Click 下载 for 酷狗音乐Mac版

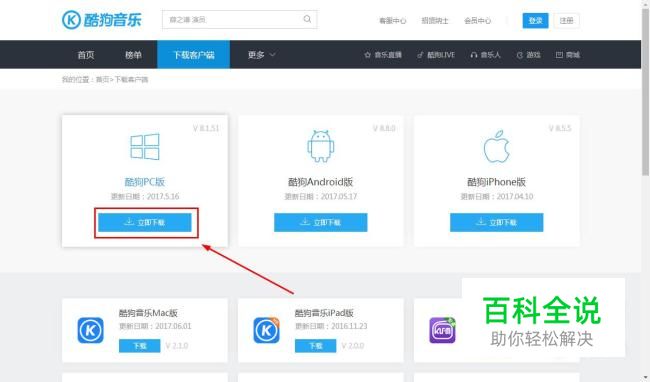pyautogui.click(x=140, y=346)
